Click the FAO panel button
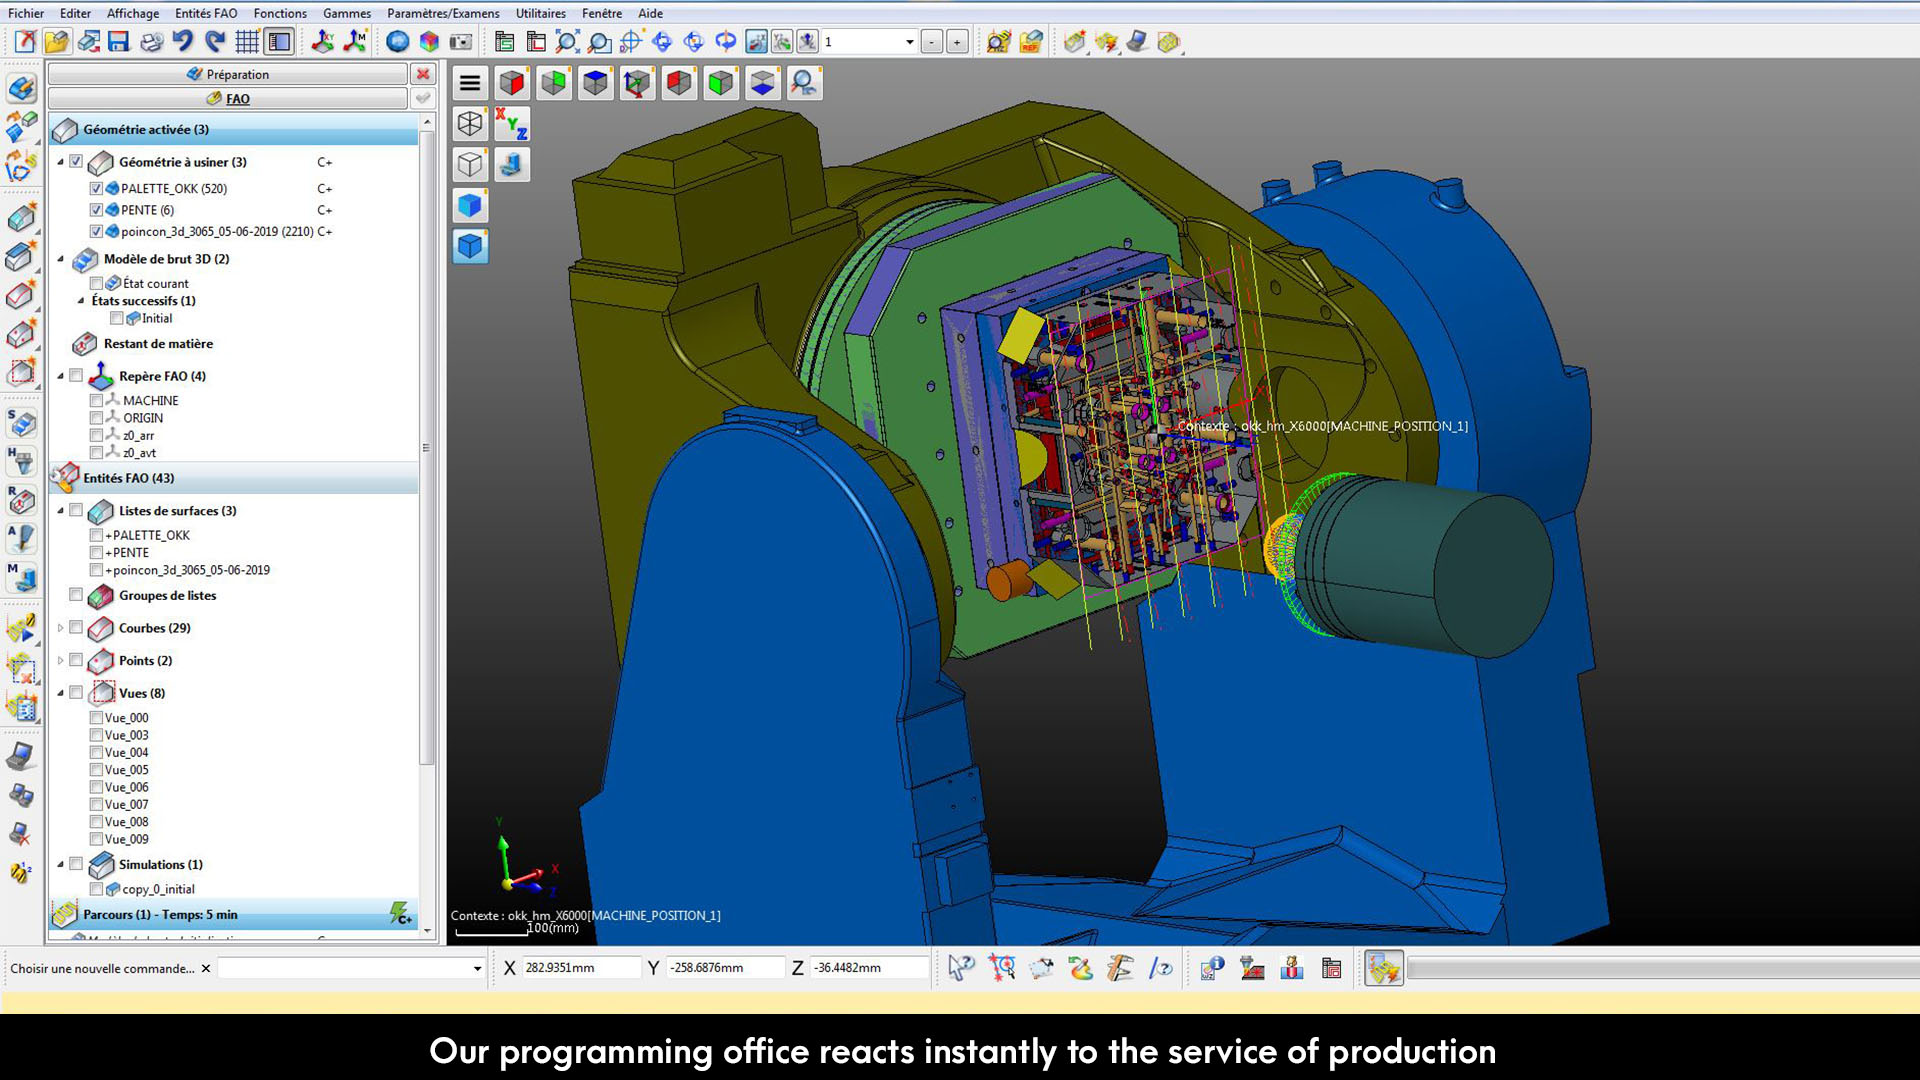 (228, 98)
